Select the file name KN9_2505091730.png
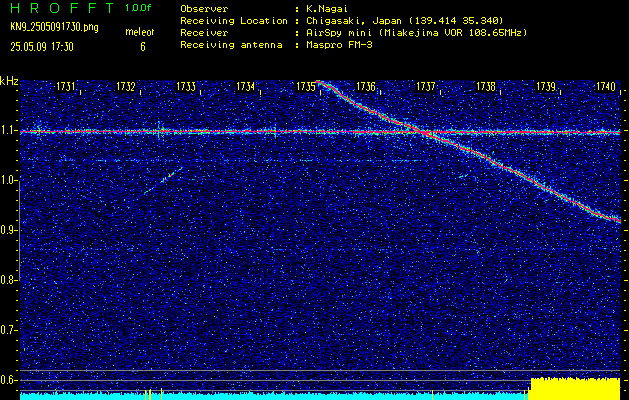The height and width of the screenshot is (400, 629). 54,27
